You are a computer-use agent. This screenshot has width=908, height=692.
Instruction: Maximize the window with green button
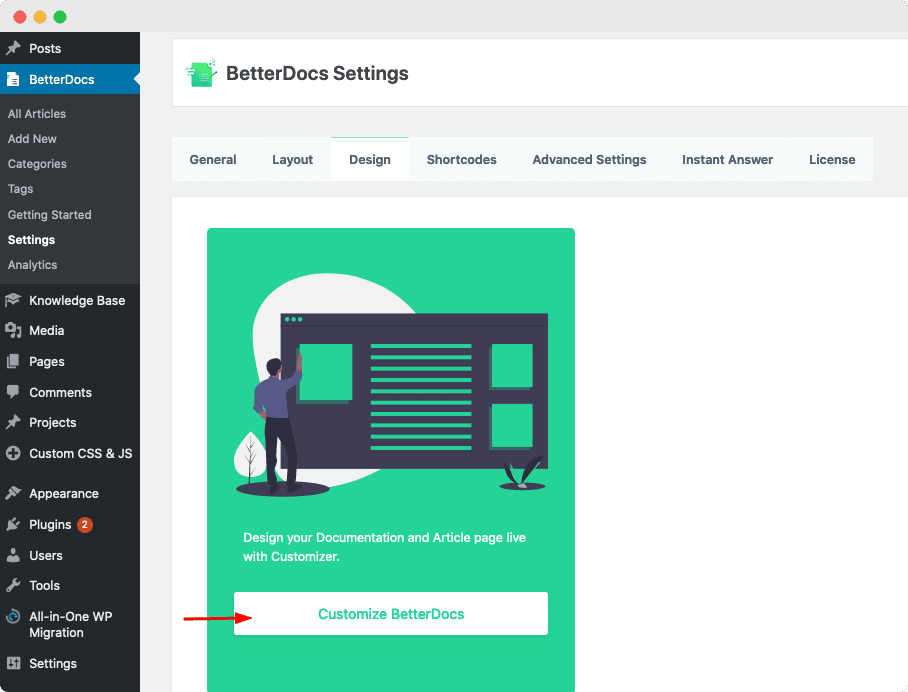[x=60, y=17]
